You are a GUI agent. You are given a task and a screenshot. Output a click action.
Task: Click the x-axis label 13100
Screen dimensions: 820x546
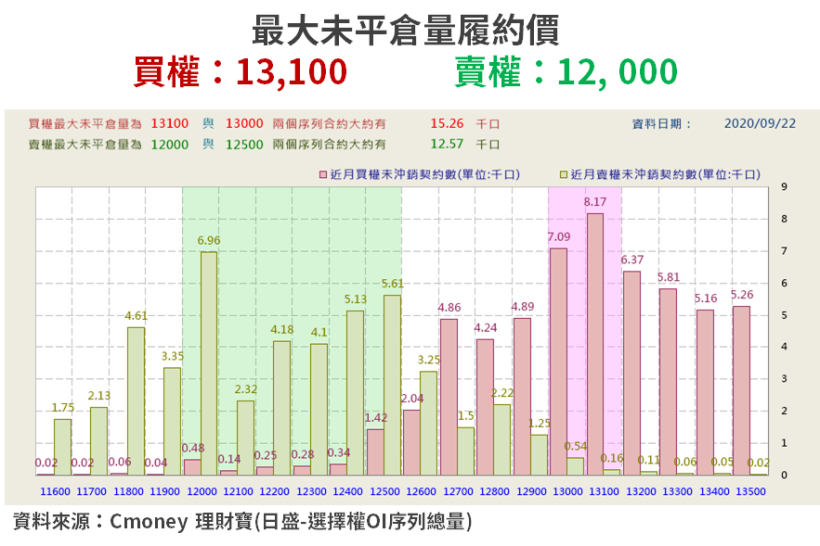tap(604, 492)
